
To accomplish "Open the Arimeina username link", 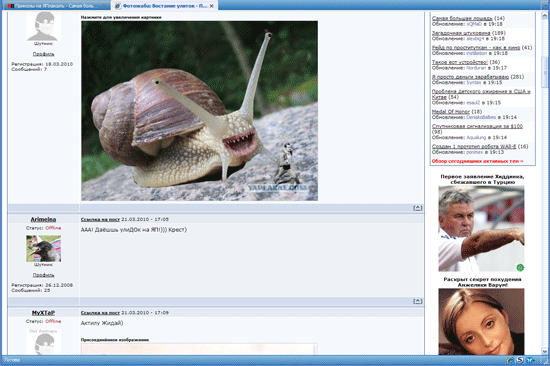I will coord(43,219).
